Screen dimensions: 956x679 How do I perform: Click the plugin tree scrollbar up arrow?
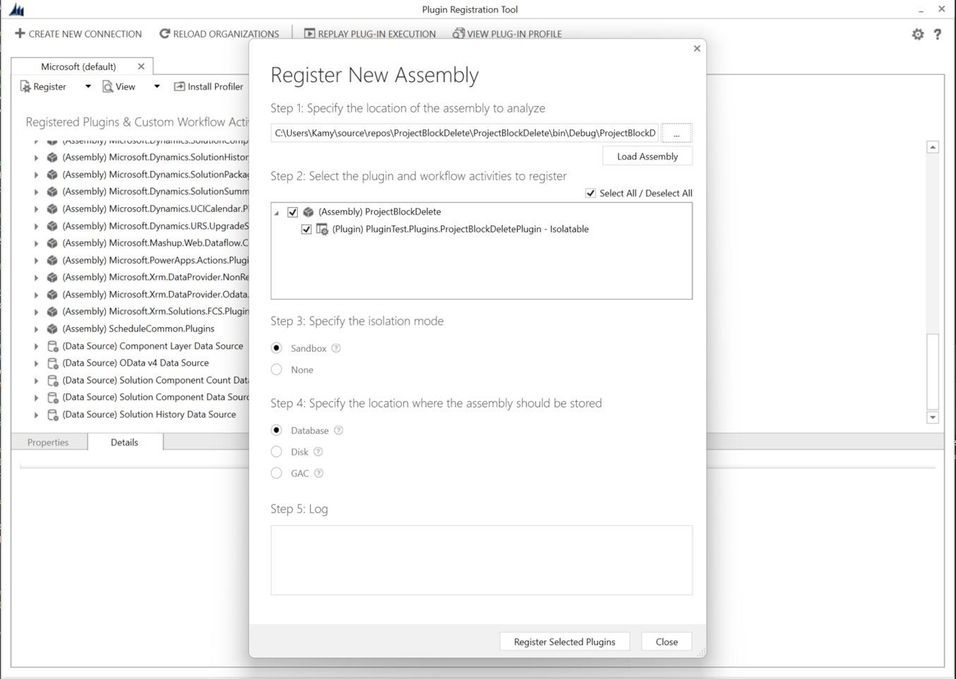coord(932,147)
